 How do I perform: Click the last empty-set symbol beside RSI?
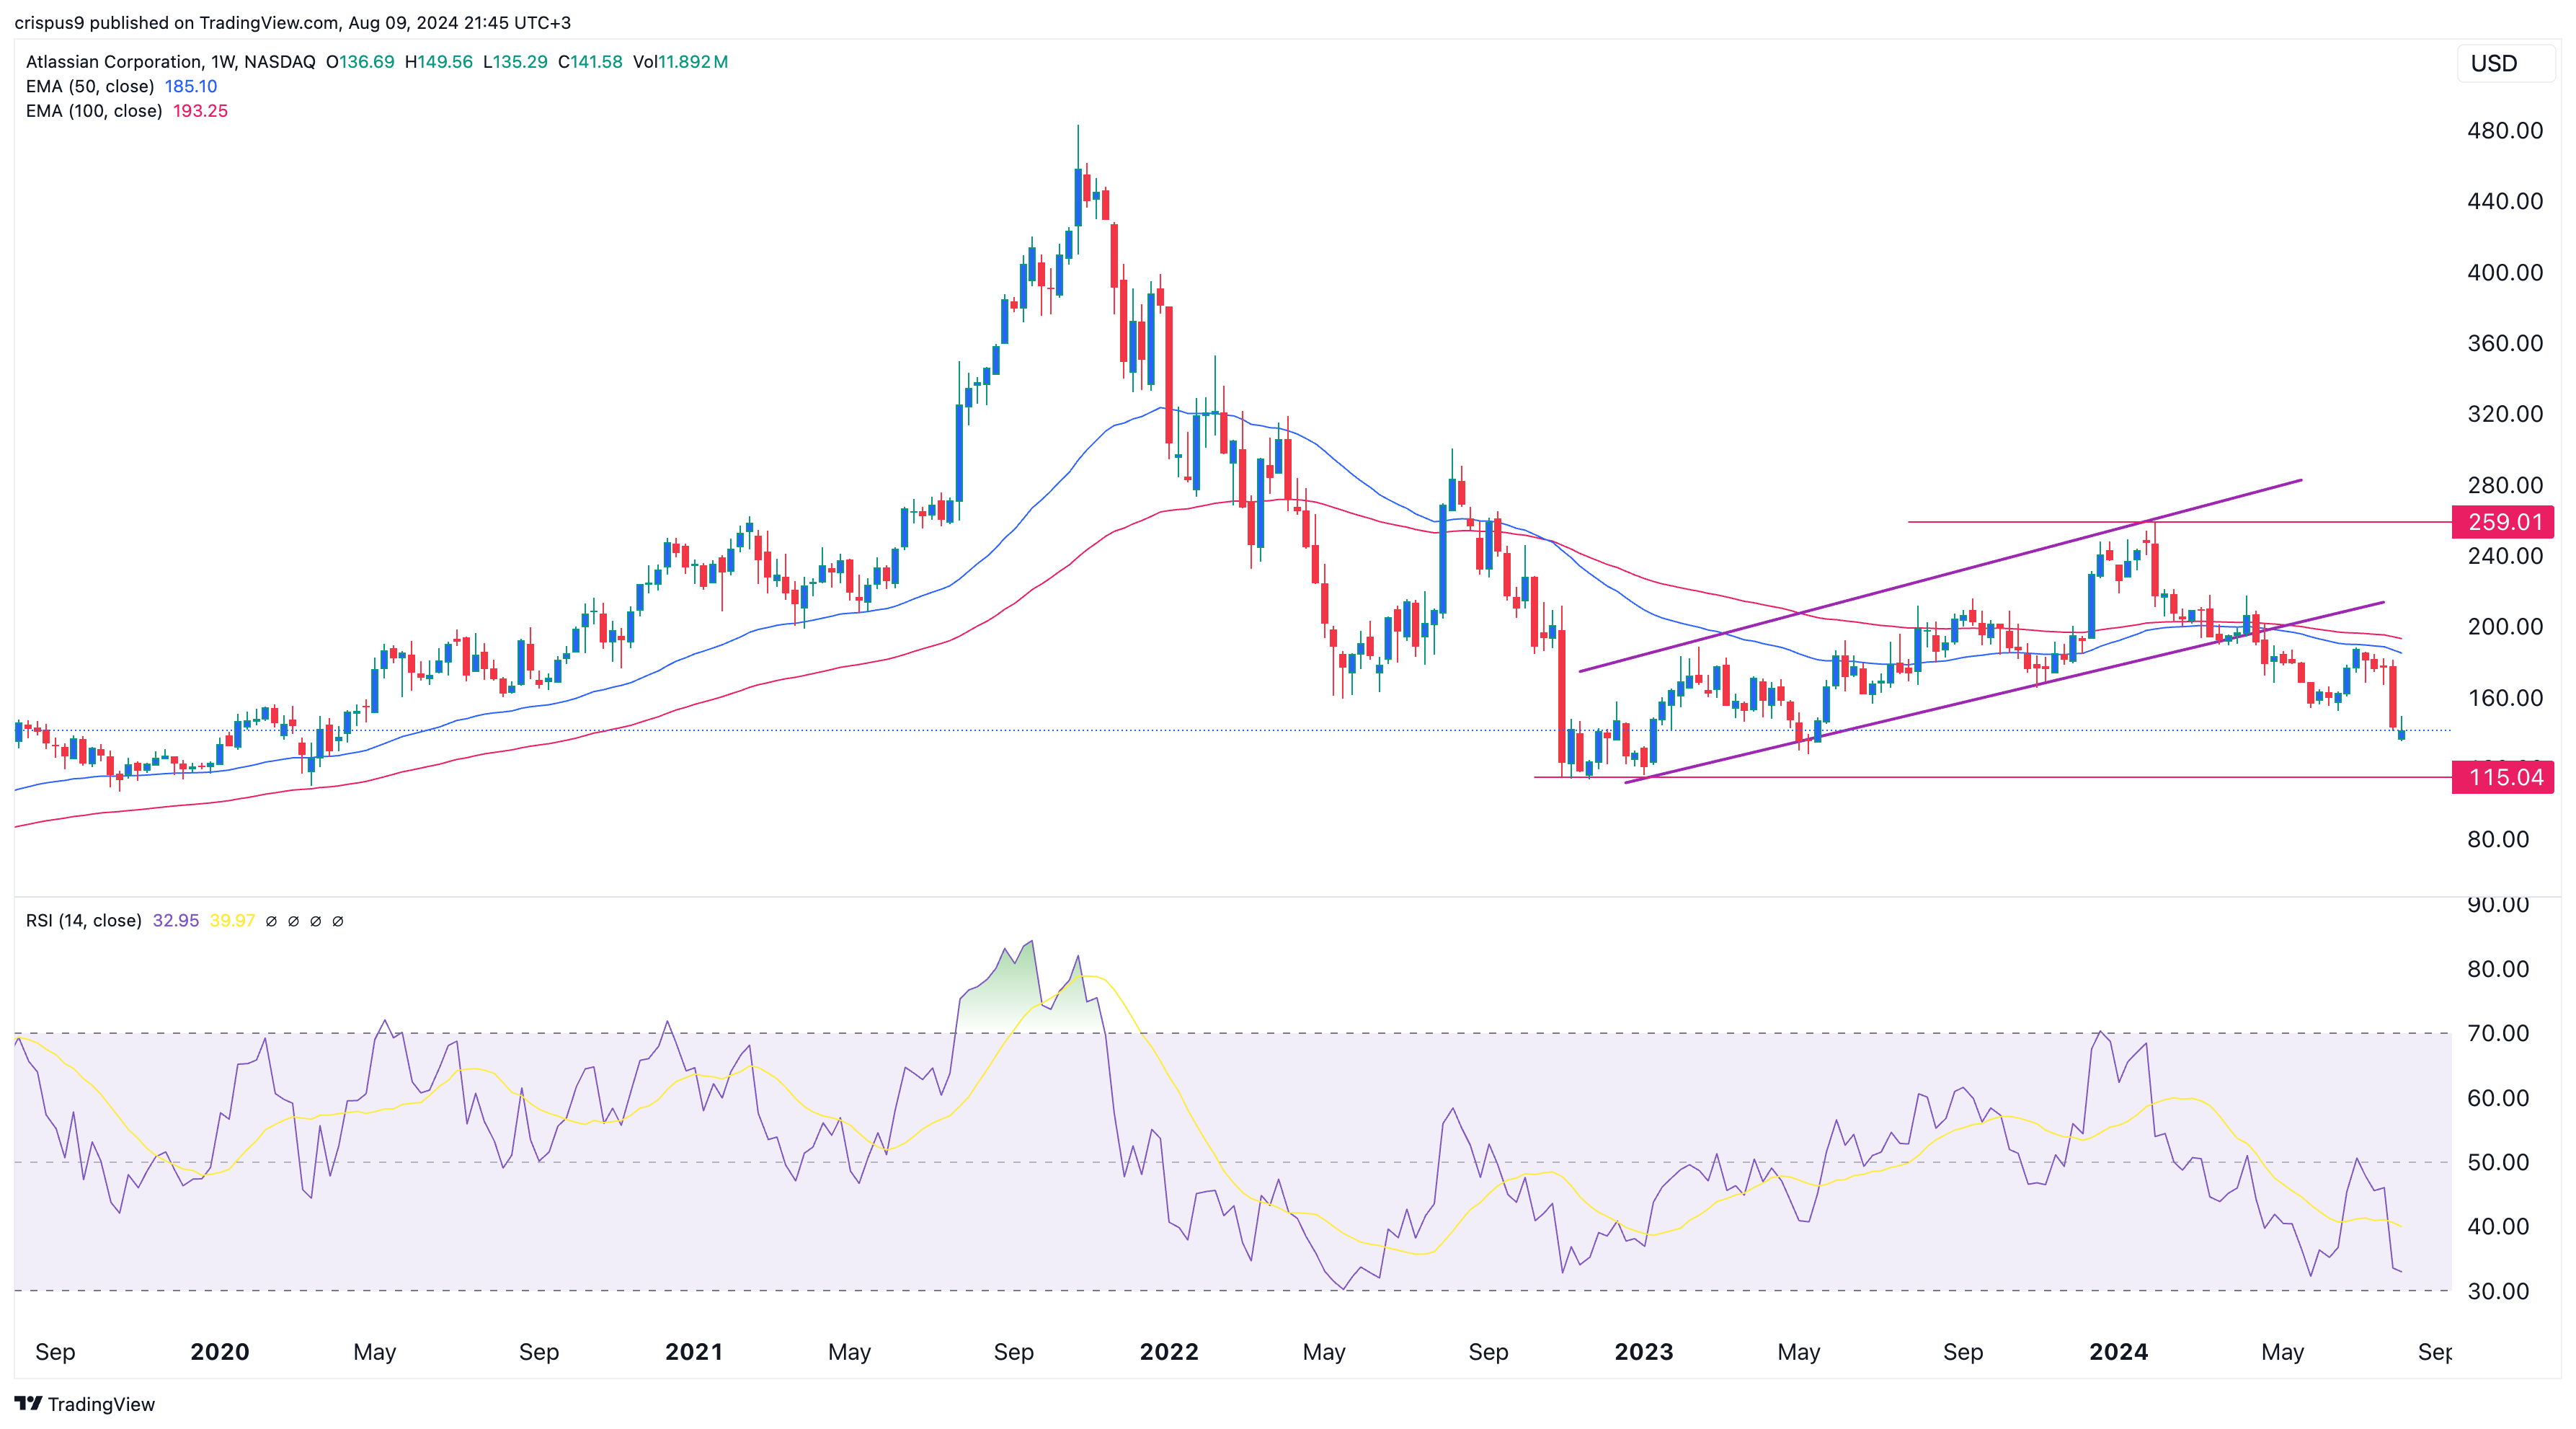(338, 921)
